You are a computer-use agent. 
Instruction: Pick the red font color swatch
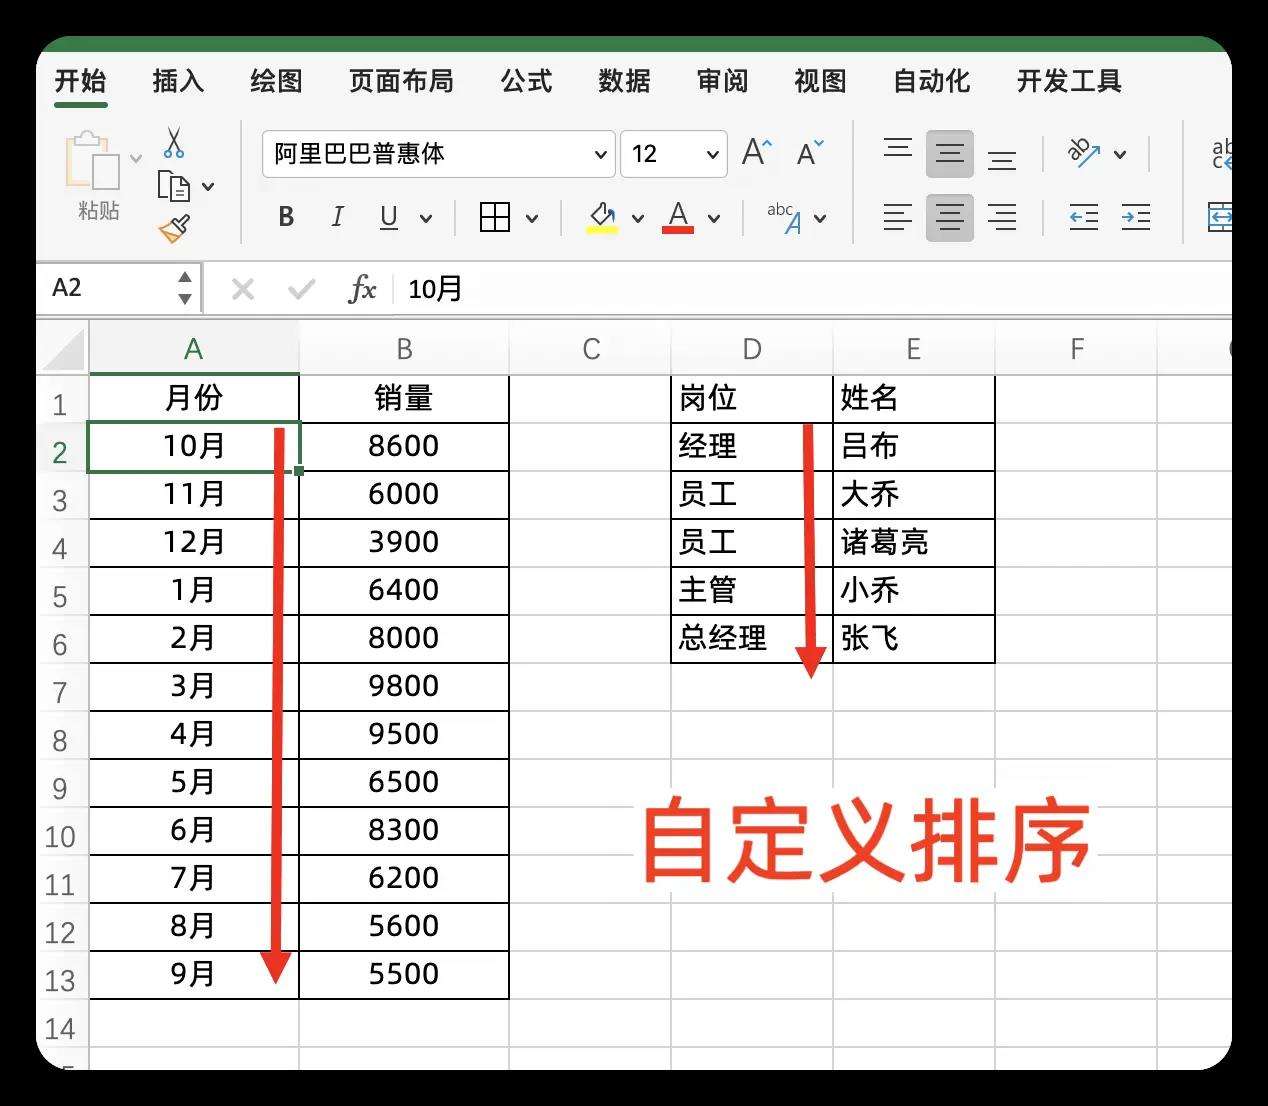pos(678,217)
